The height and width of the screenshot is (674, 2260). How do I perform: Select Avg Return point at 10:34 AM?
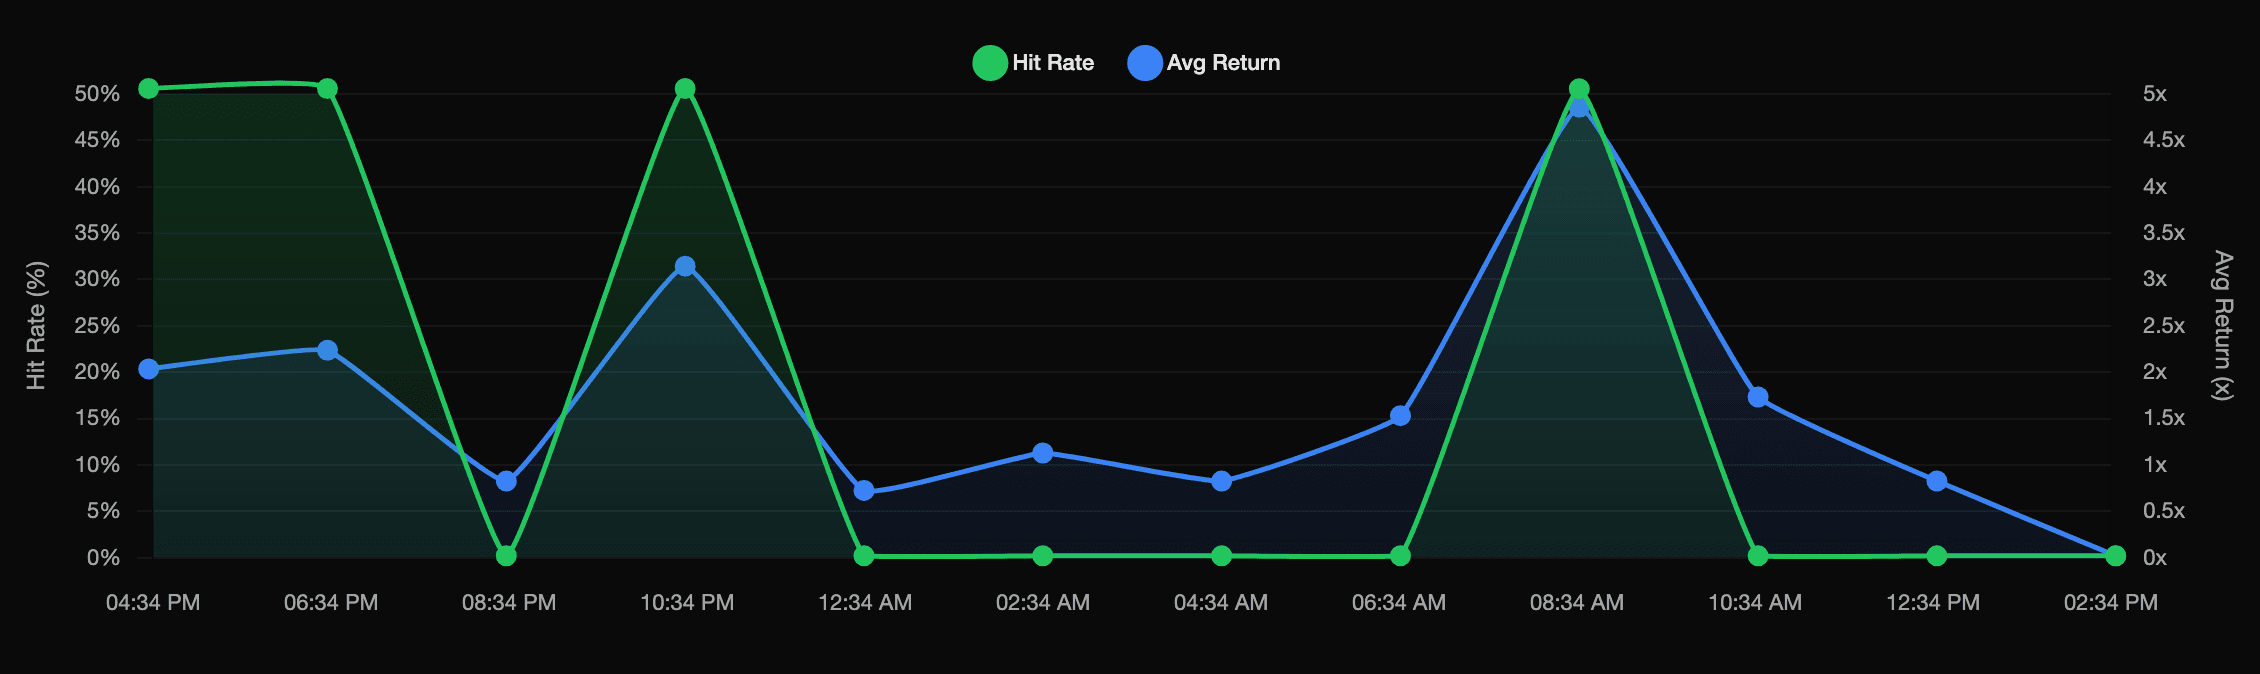(1758, 397)
